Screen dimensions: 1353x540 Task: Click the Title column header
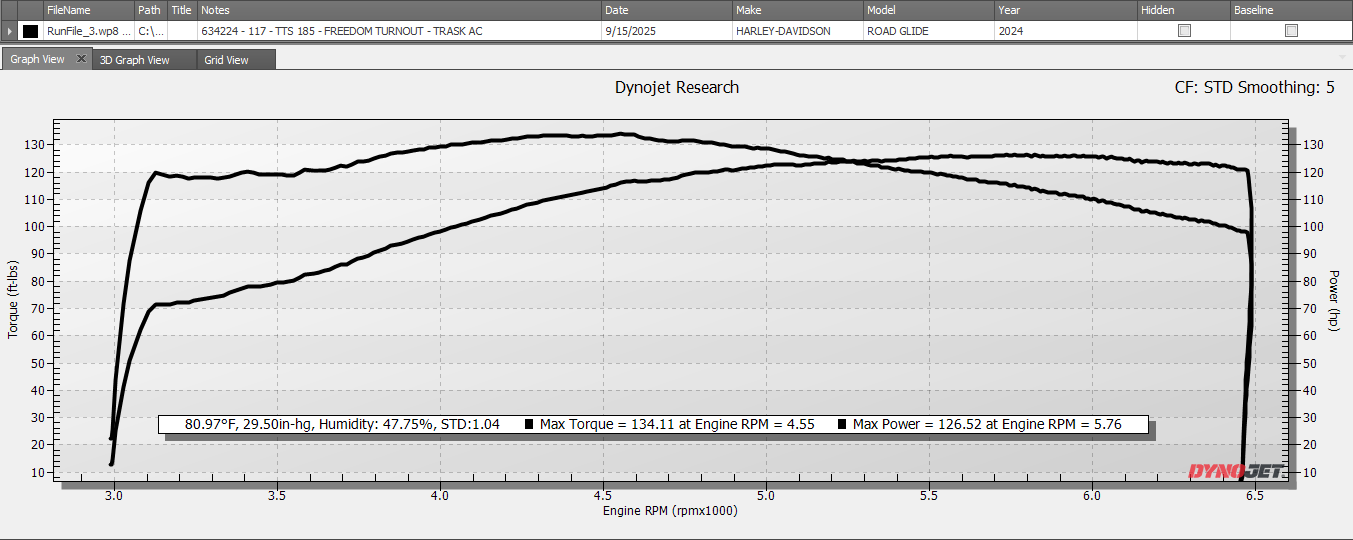pyautogui.click(x=182, y=10)
